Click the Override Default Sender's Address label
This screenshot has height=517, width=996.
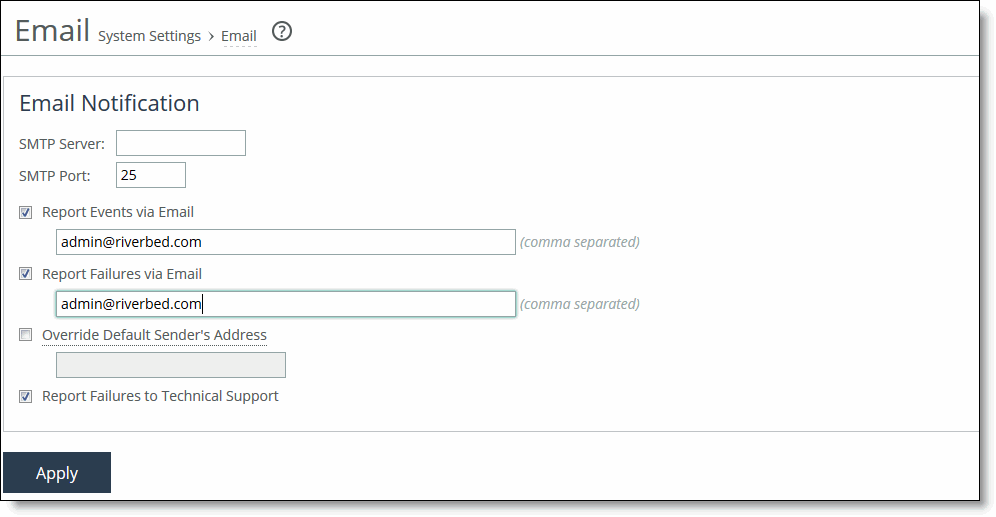click(154, 335)
